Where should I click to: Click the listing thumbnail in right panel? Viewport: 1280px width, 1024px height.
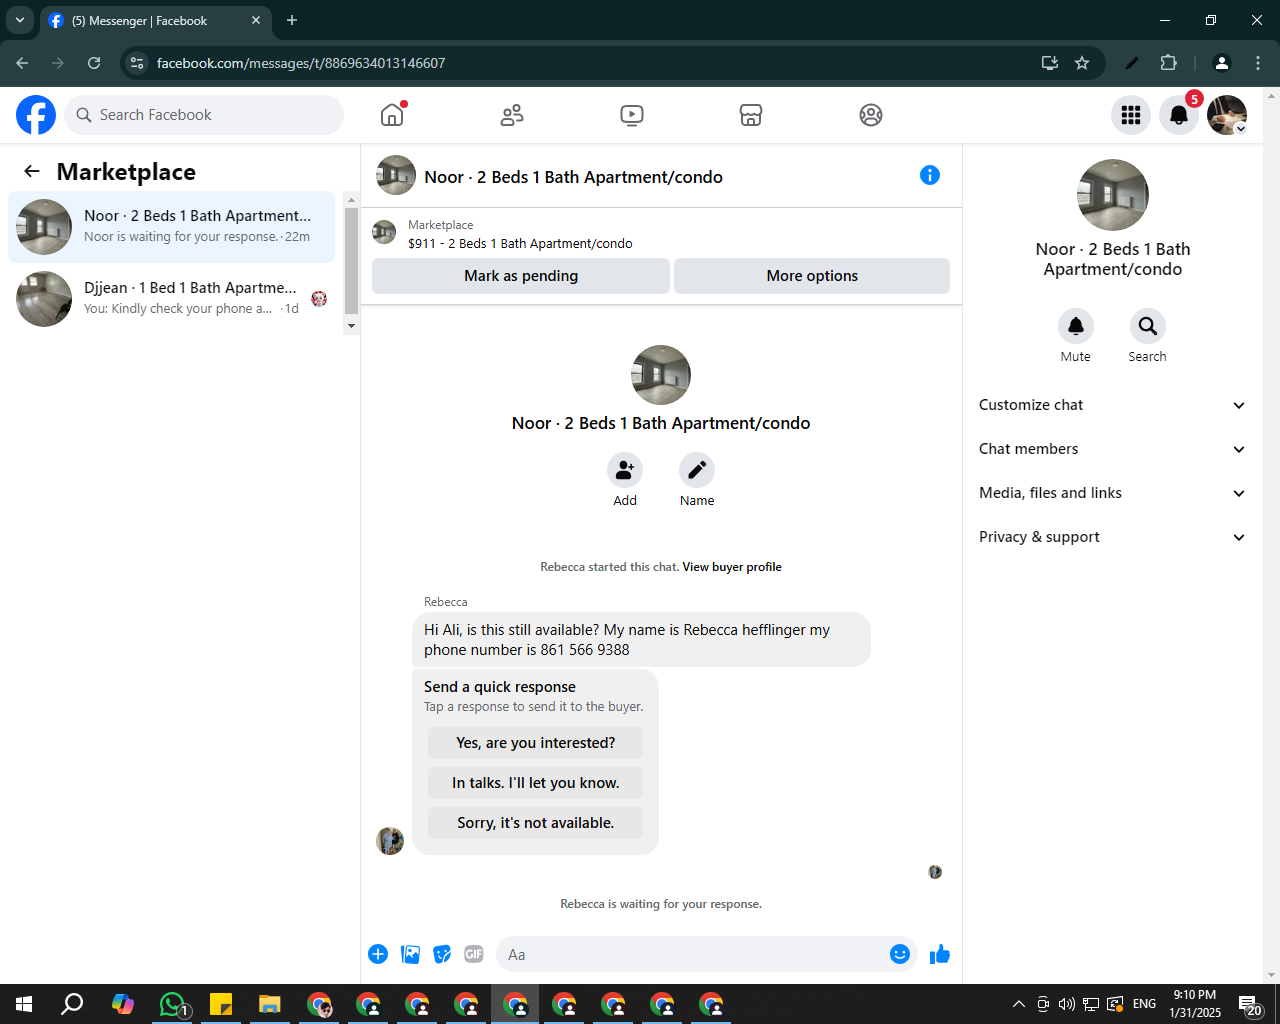tap(1113, 195)
